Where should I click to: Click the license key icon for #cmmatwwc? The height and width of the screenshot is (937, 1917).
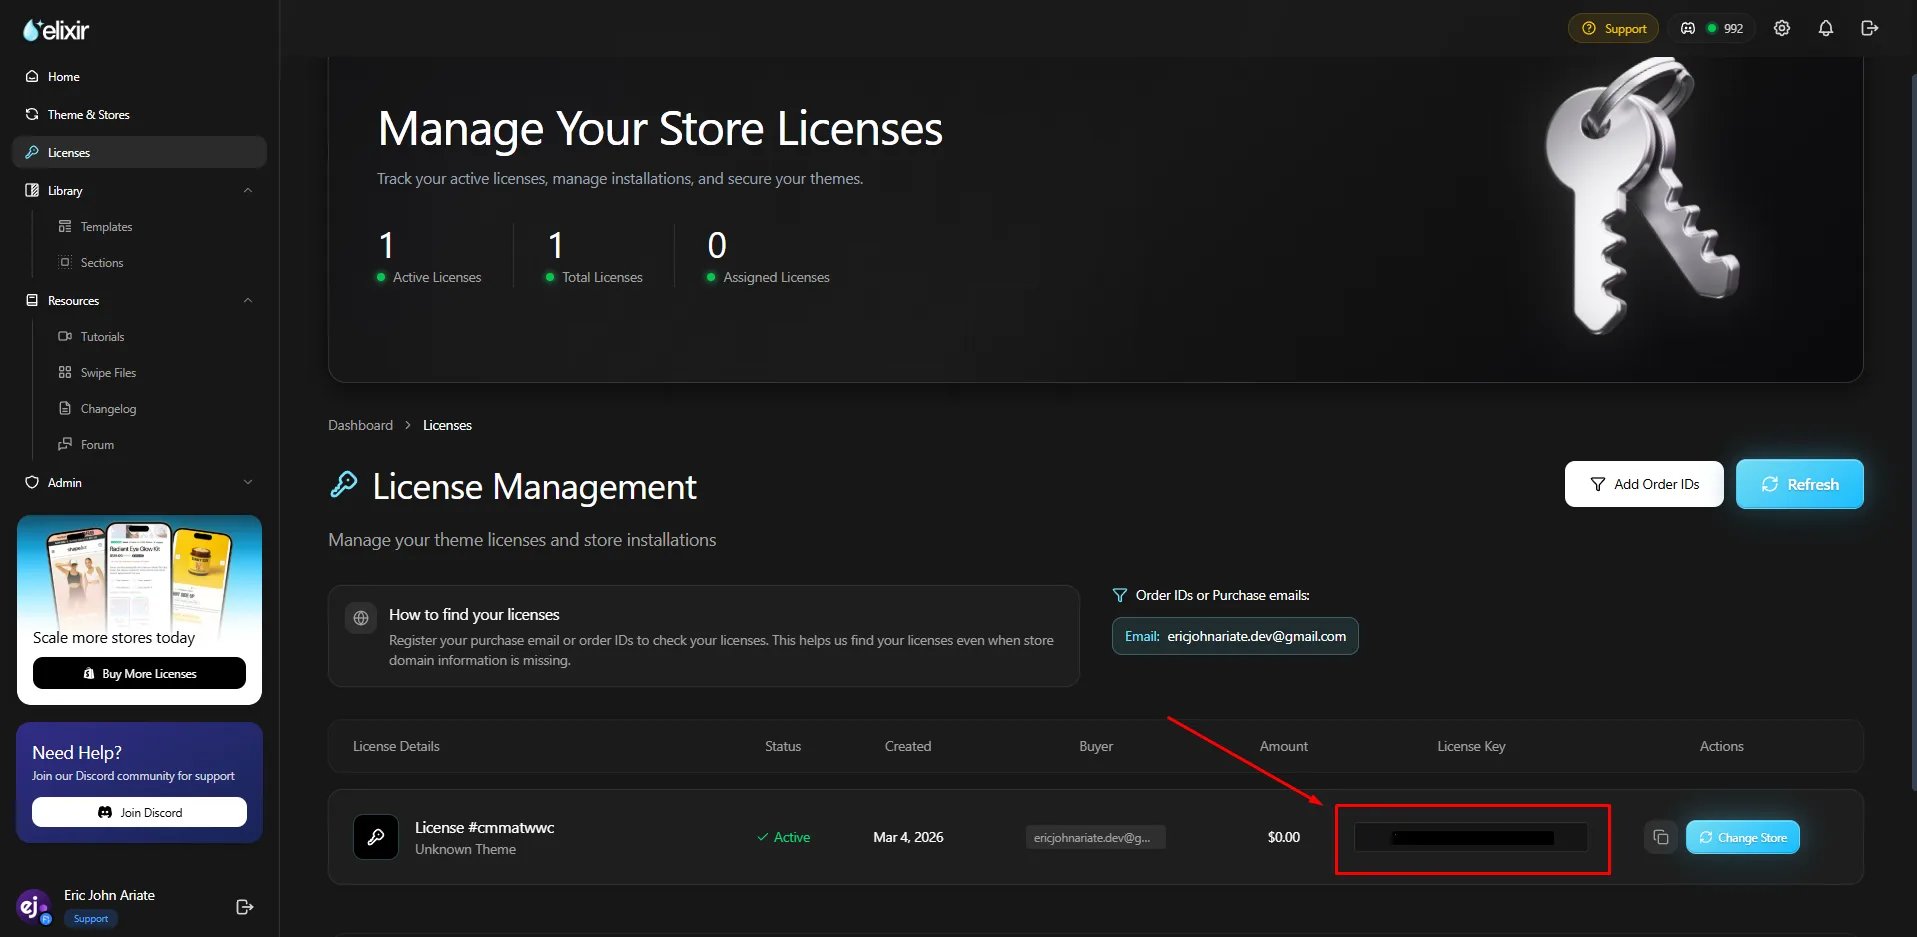[x=376, y=837]
